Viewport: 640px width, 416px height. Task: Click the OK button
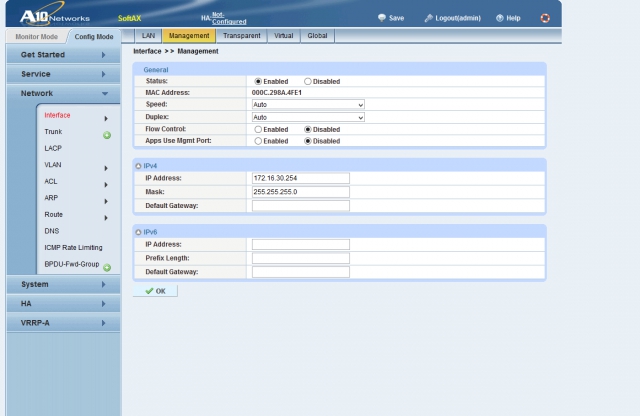point(155,291)
